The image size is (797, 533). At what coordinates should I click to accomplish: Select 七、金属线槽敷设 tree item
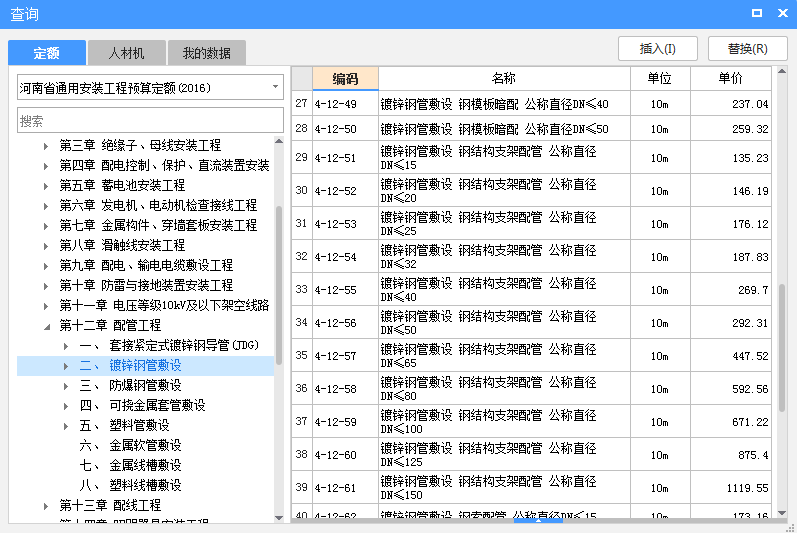click(130, 465)
